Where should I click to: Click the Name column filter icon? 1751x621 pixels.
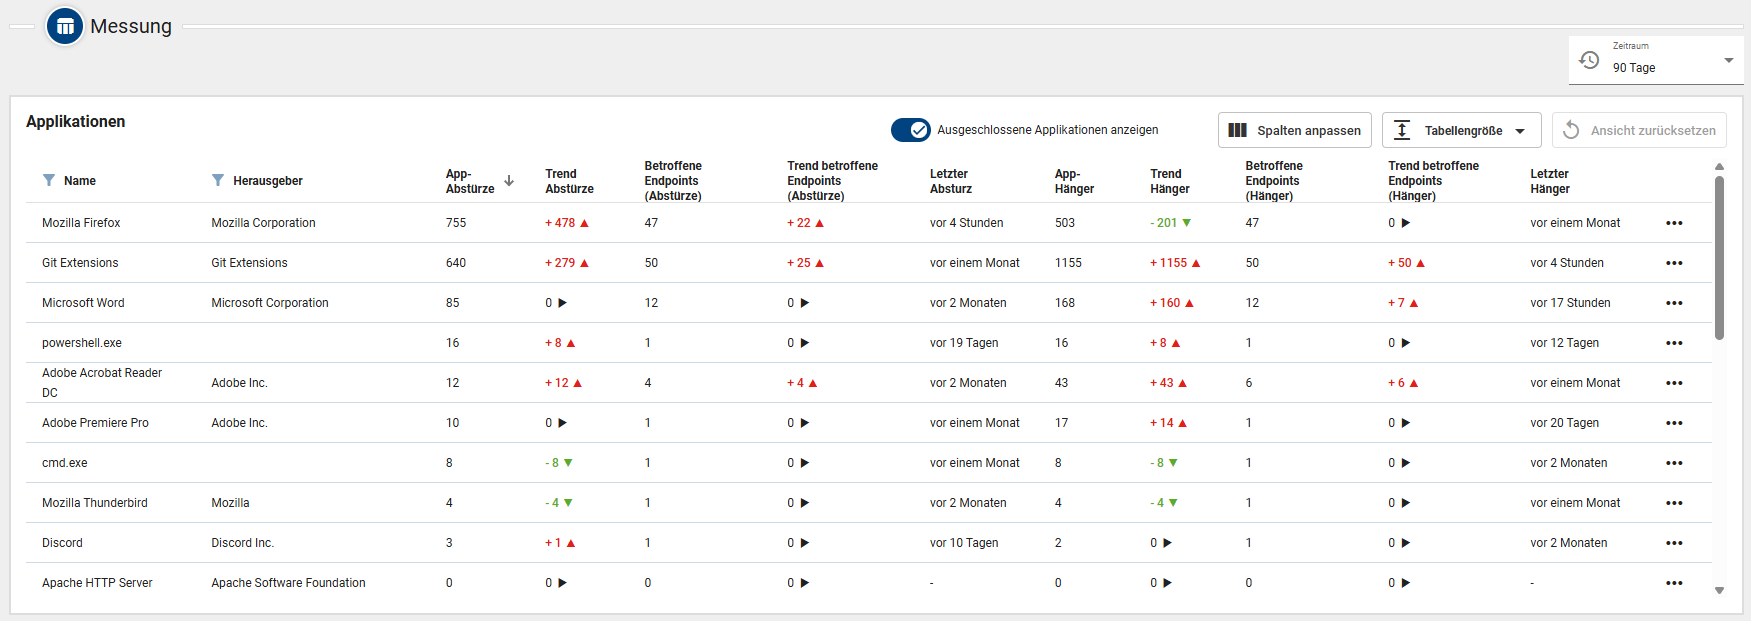49,180
